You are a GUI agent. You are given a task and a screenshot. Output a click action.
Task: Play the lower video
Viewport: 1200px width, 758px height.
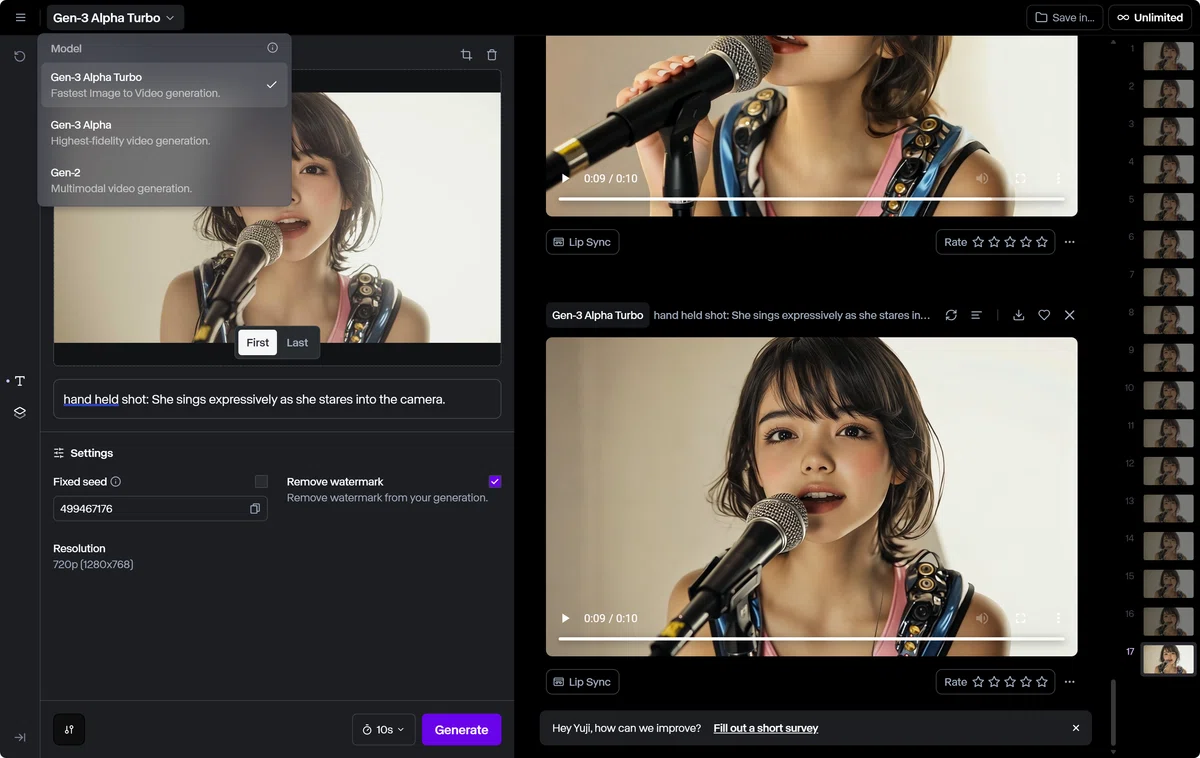click(x=566, y=618)
